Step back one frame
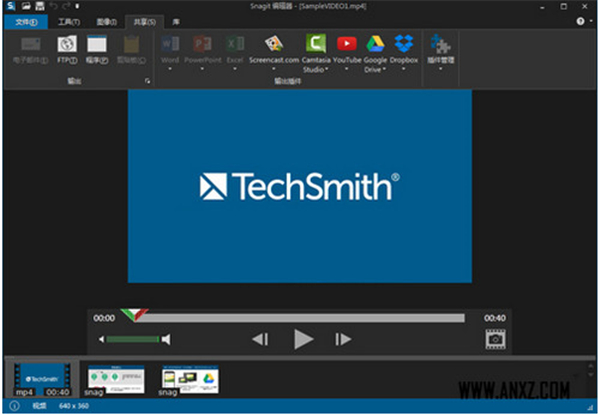 click(260, 339)
